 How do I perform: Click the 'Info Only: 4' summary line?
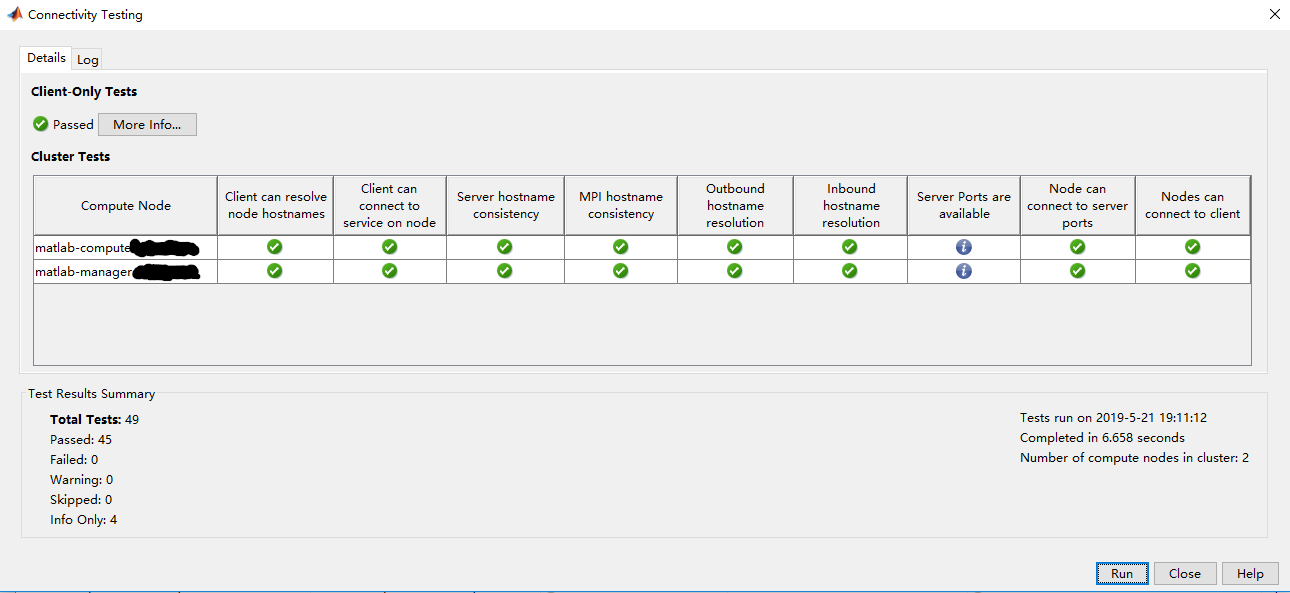(84, 520)
